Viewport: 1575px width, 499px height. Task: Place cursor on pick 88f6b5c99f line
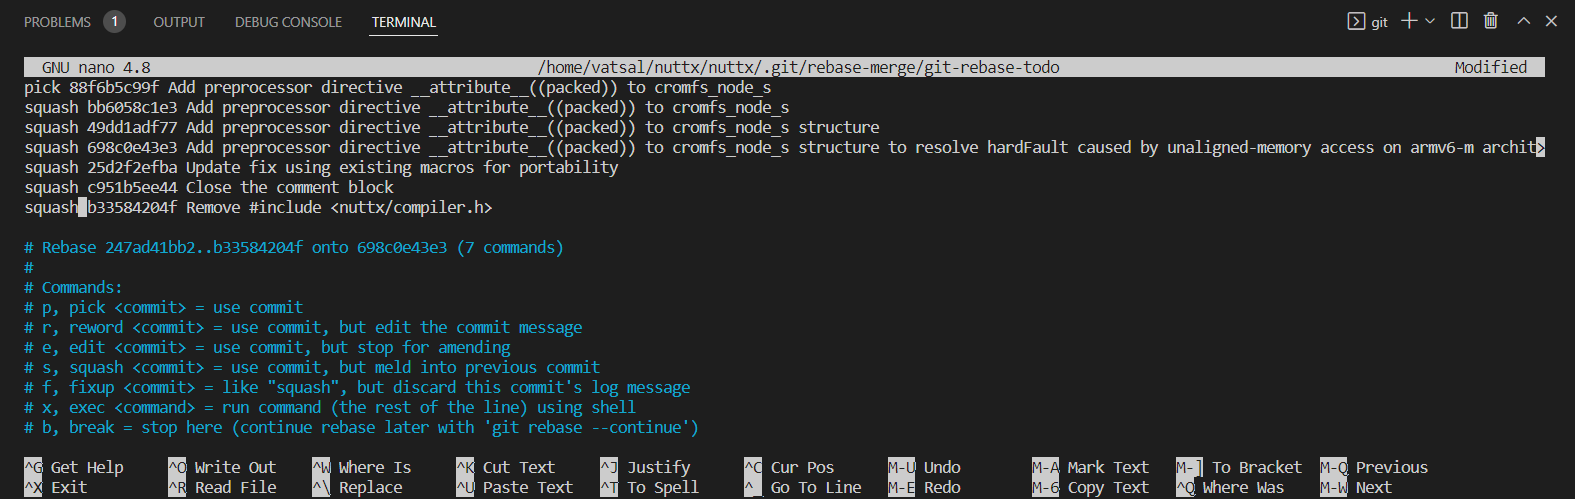pyautogui.click(x=398, y=87)
